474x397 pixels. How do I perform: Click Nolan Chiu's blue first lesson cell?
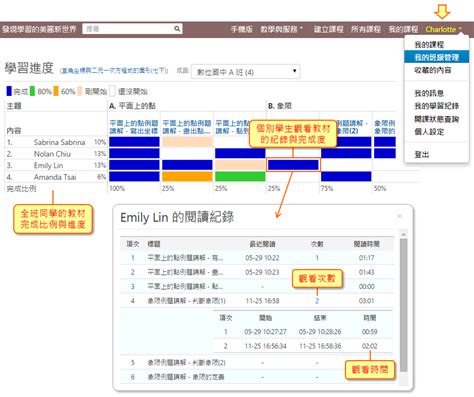[x=134, y=153]
